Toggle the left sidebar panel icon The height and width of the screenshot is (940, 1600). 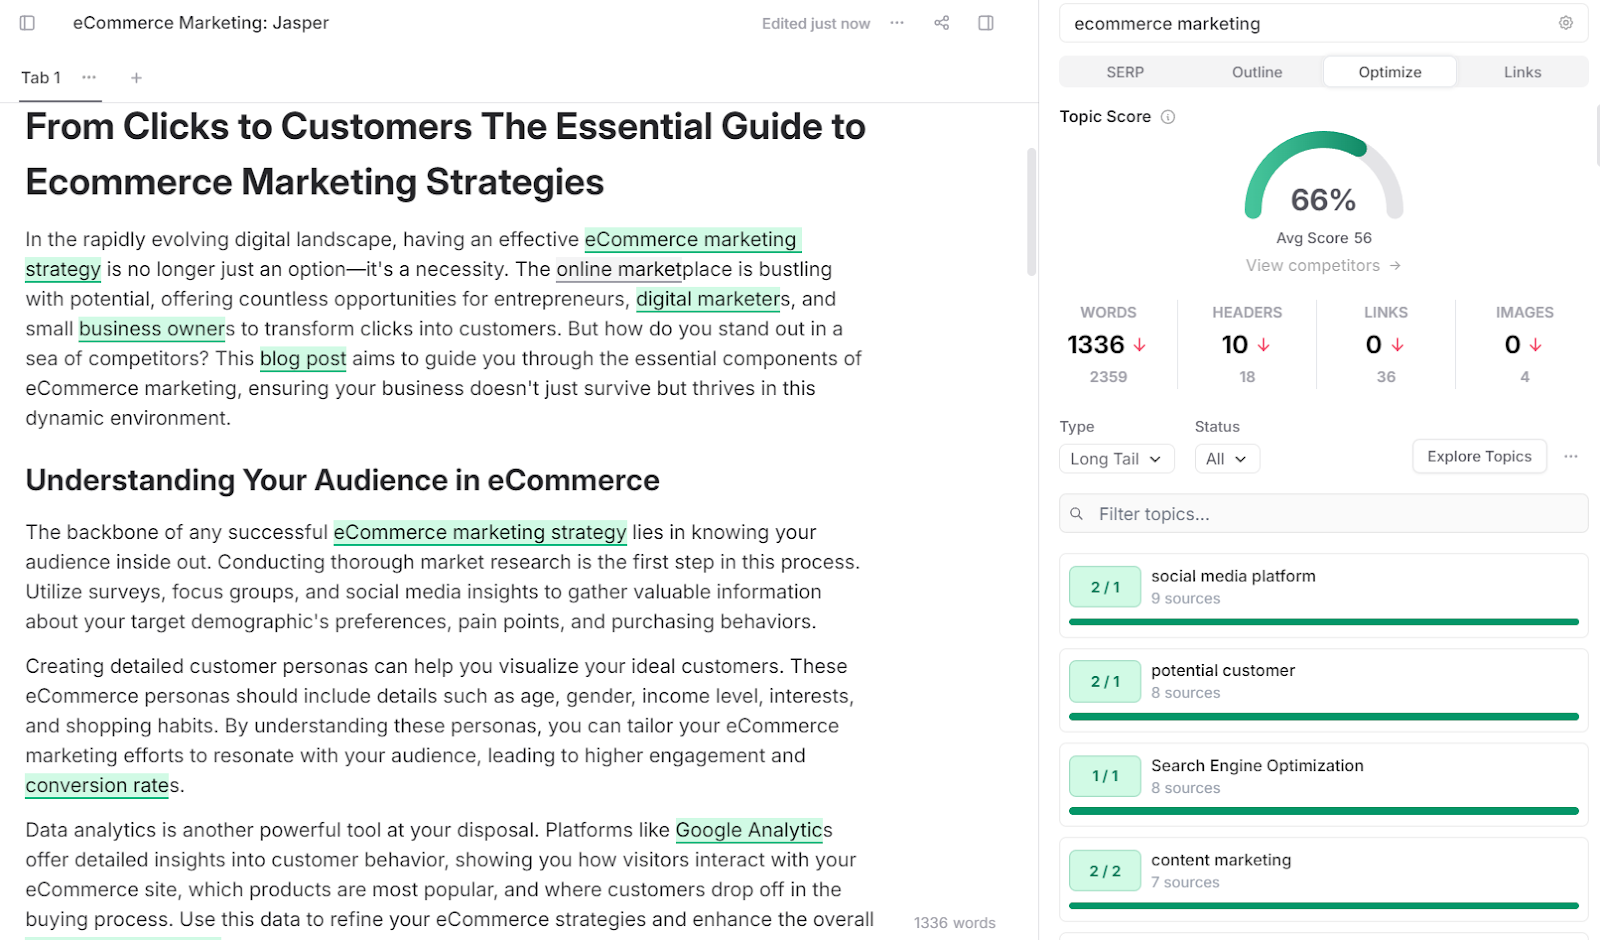point(27,23)
